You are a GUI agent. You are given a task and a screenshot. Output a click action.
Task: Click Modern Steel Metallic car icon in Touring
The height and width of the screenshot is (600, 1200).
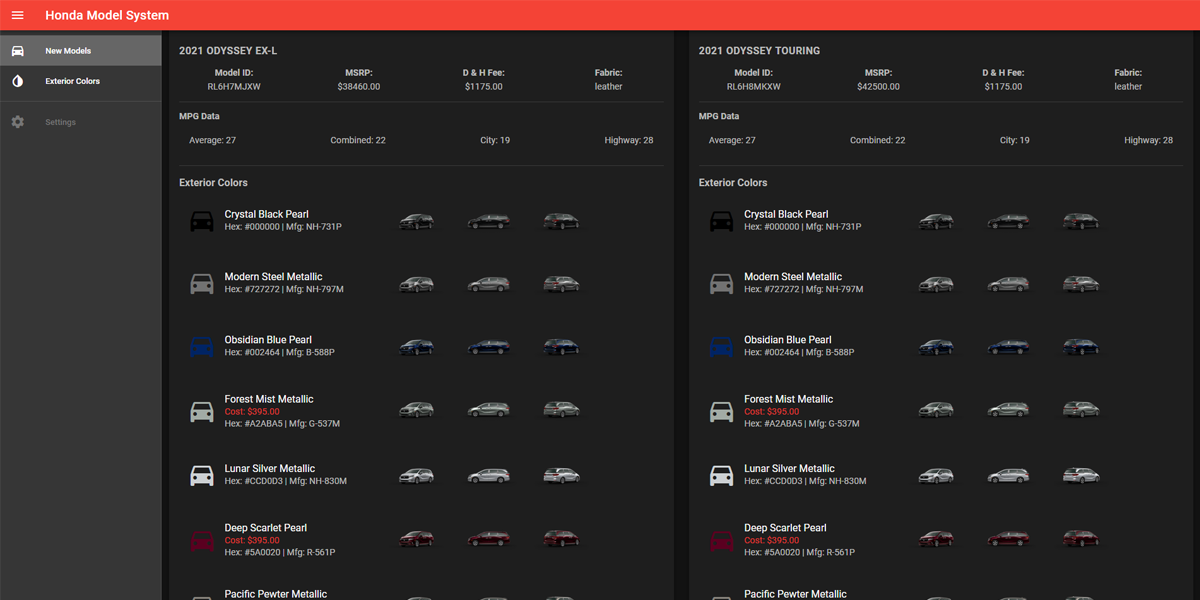coord(722,283)
